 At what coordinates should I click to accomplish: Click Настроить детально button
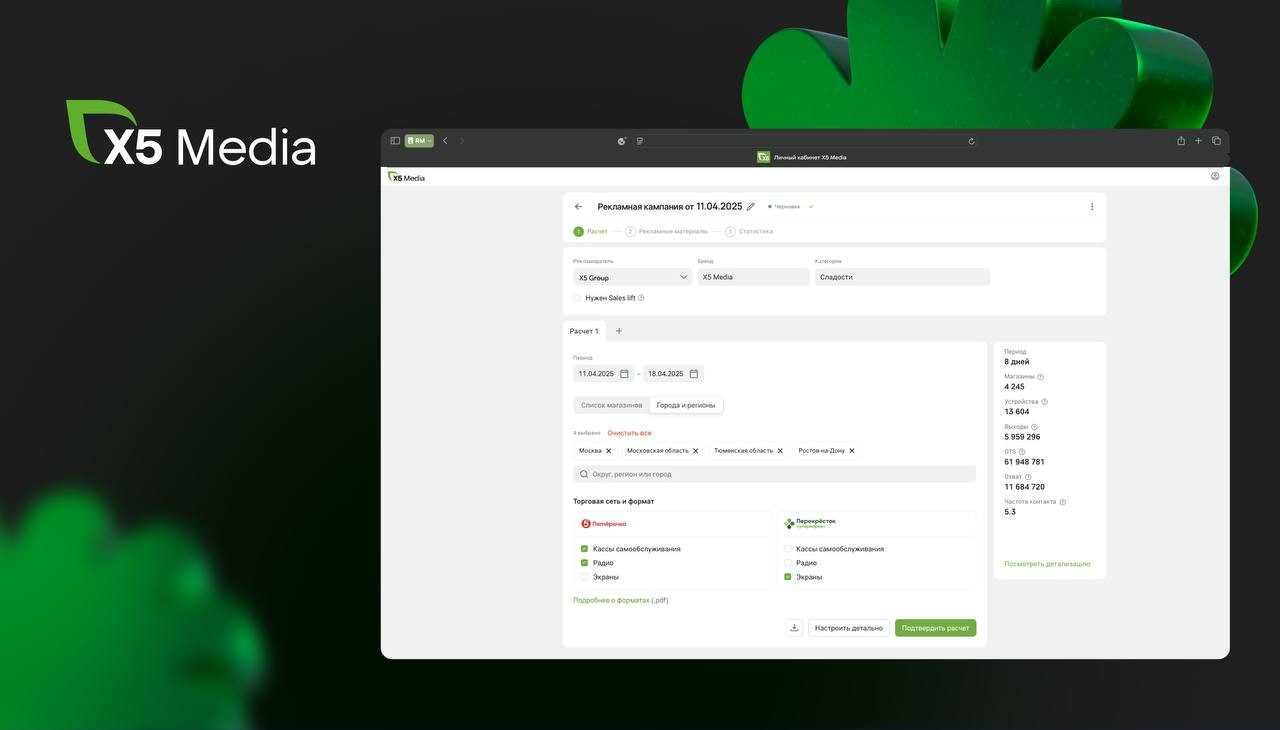point(849,628)
